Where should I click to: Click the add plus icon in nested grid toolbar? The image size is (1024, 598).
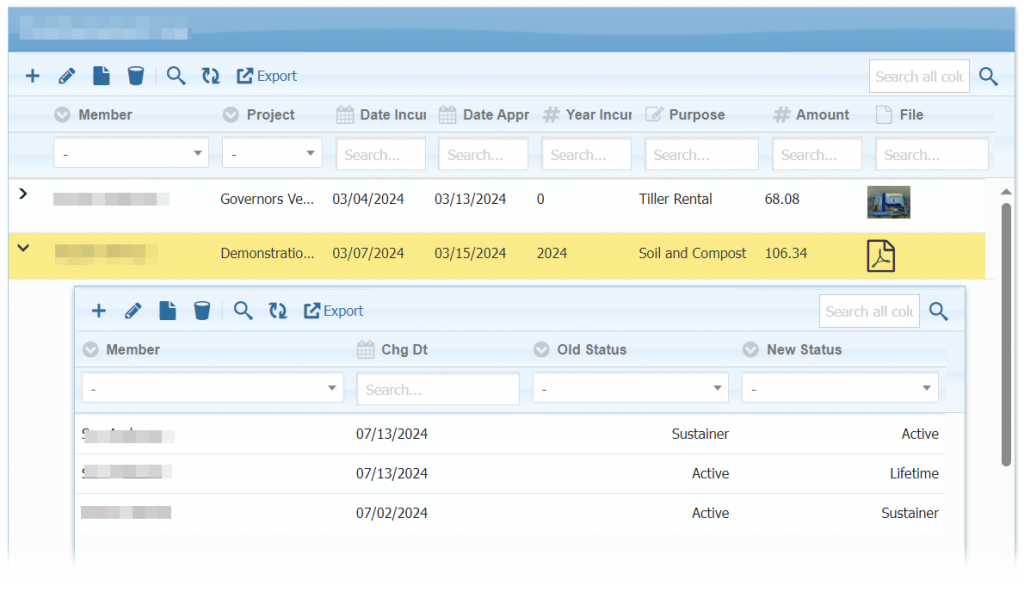tap(99, 311)
